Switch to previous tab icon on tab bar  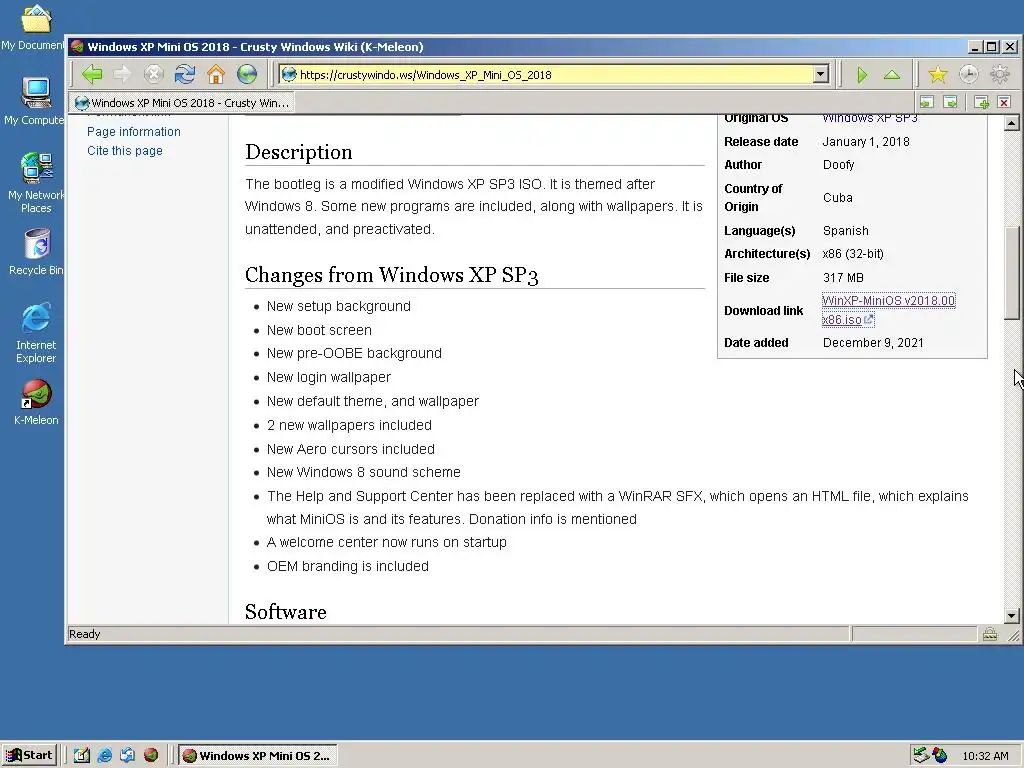click(x=927, y=102)
